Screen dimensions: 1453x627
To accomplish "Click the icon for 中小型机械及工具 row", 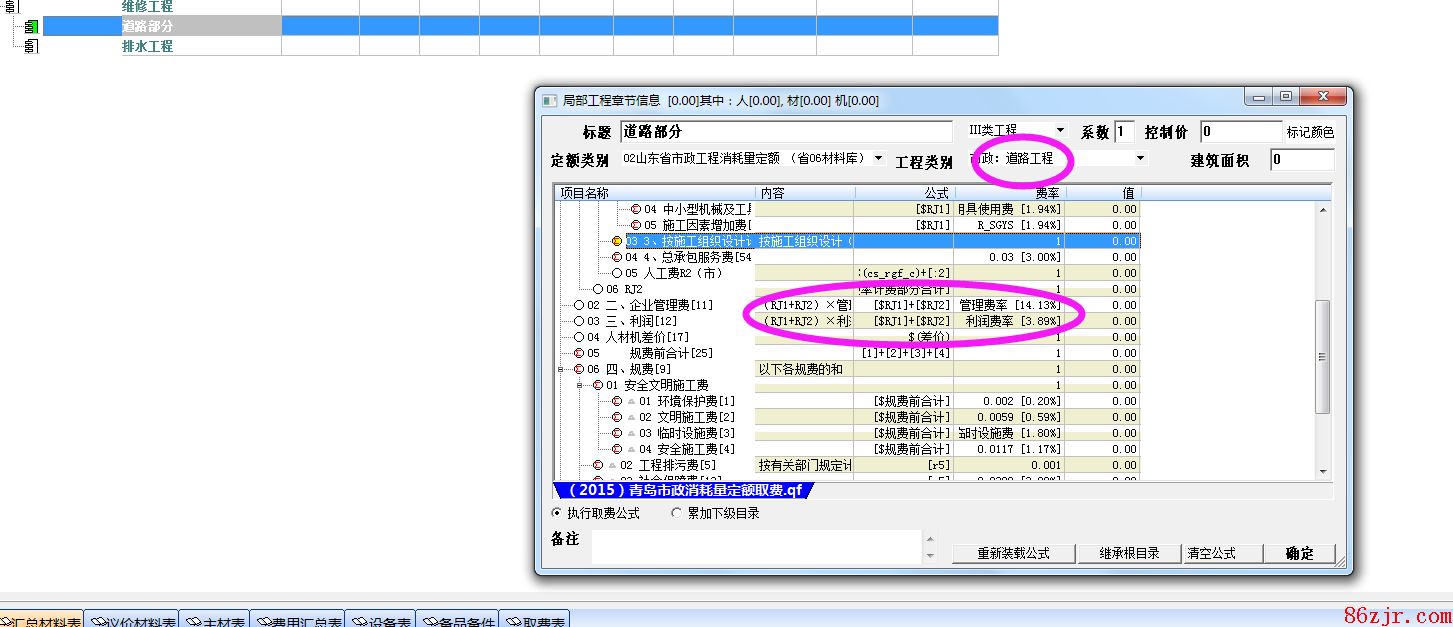I will tap(635, 209).
